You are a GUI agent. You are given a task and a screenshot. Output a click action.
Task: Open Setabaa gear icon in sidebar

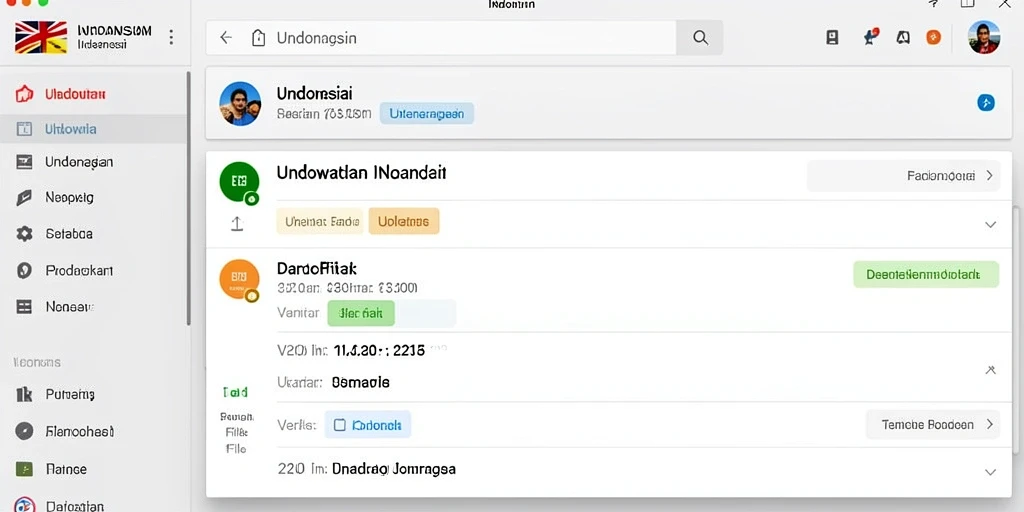click(x=24, y=234)
